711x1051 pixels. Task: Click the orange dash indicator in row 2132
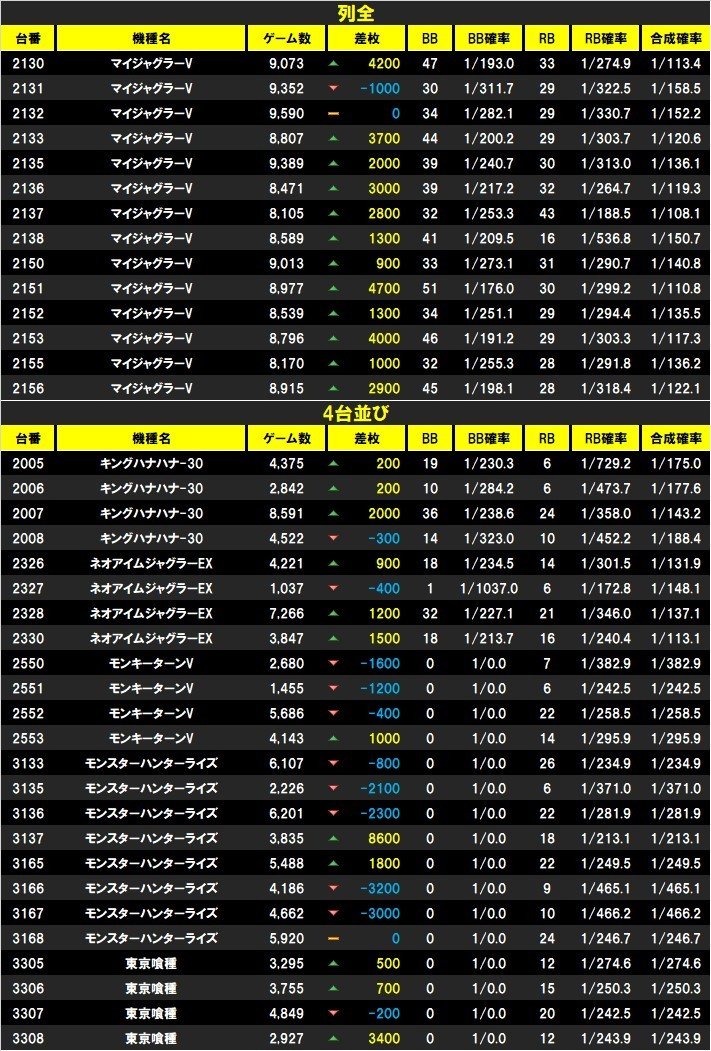coord(334,113)
